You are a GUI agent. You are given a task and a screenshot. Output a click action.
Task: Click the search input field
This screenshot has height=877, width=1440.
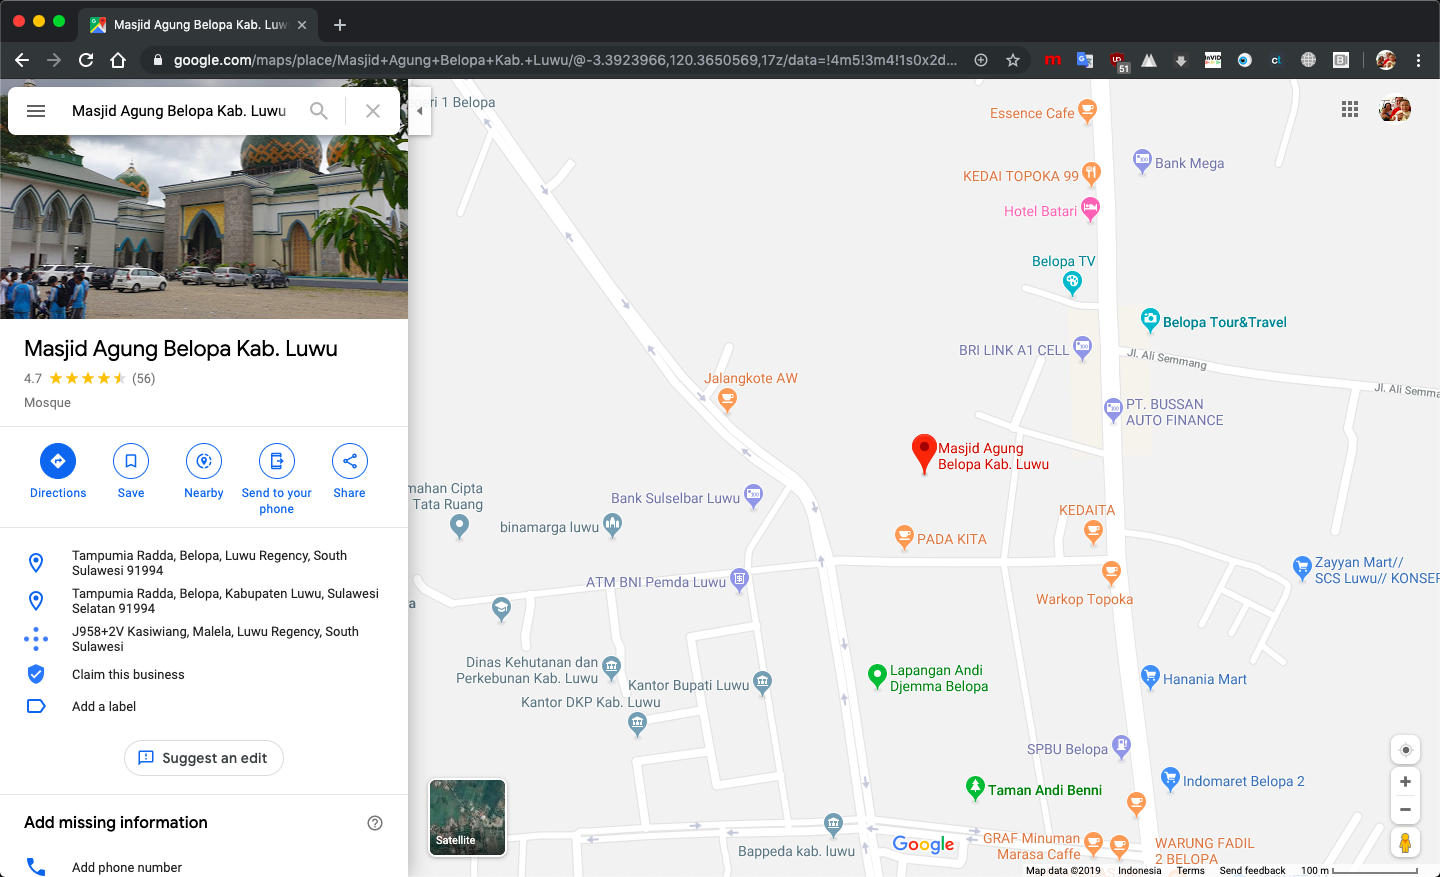[180, 111]
